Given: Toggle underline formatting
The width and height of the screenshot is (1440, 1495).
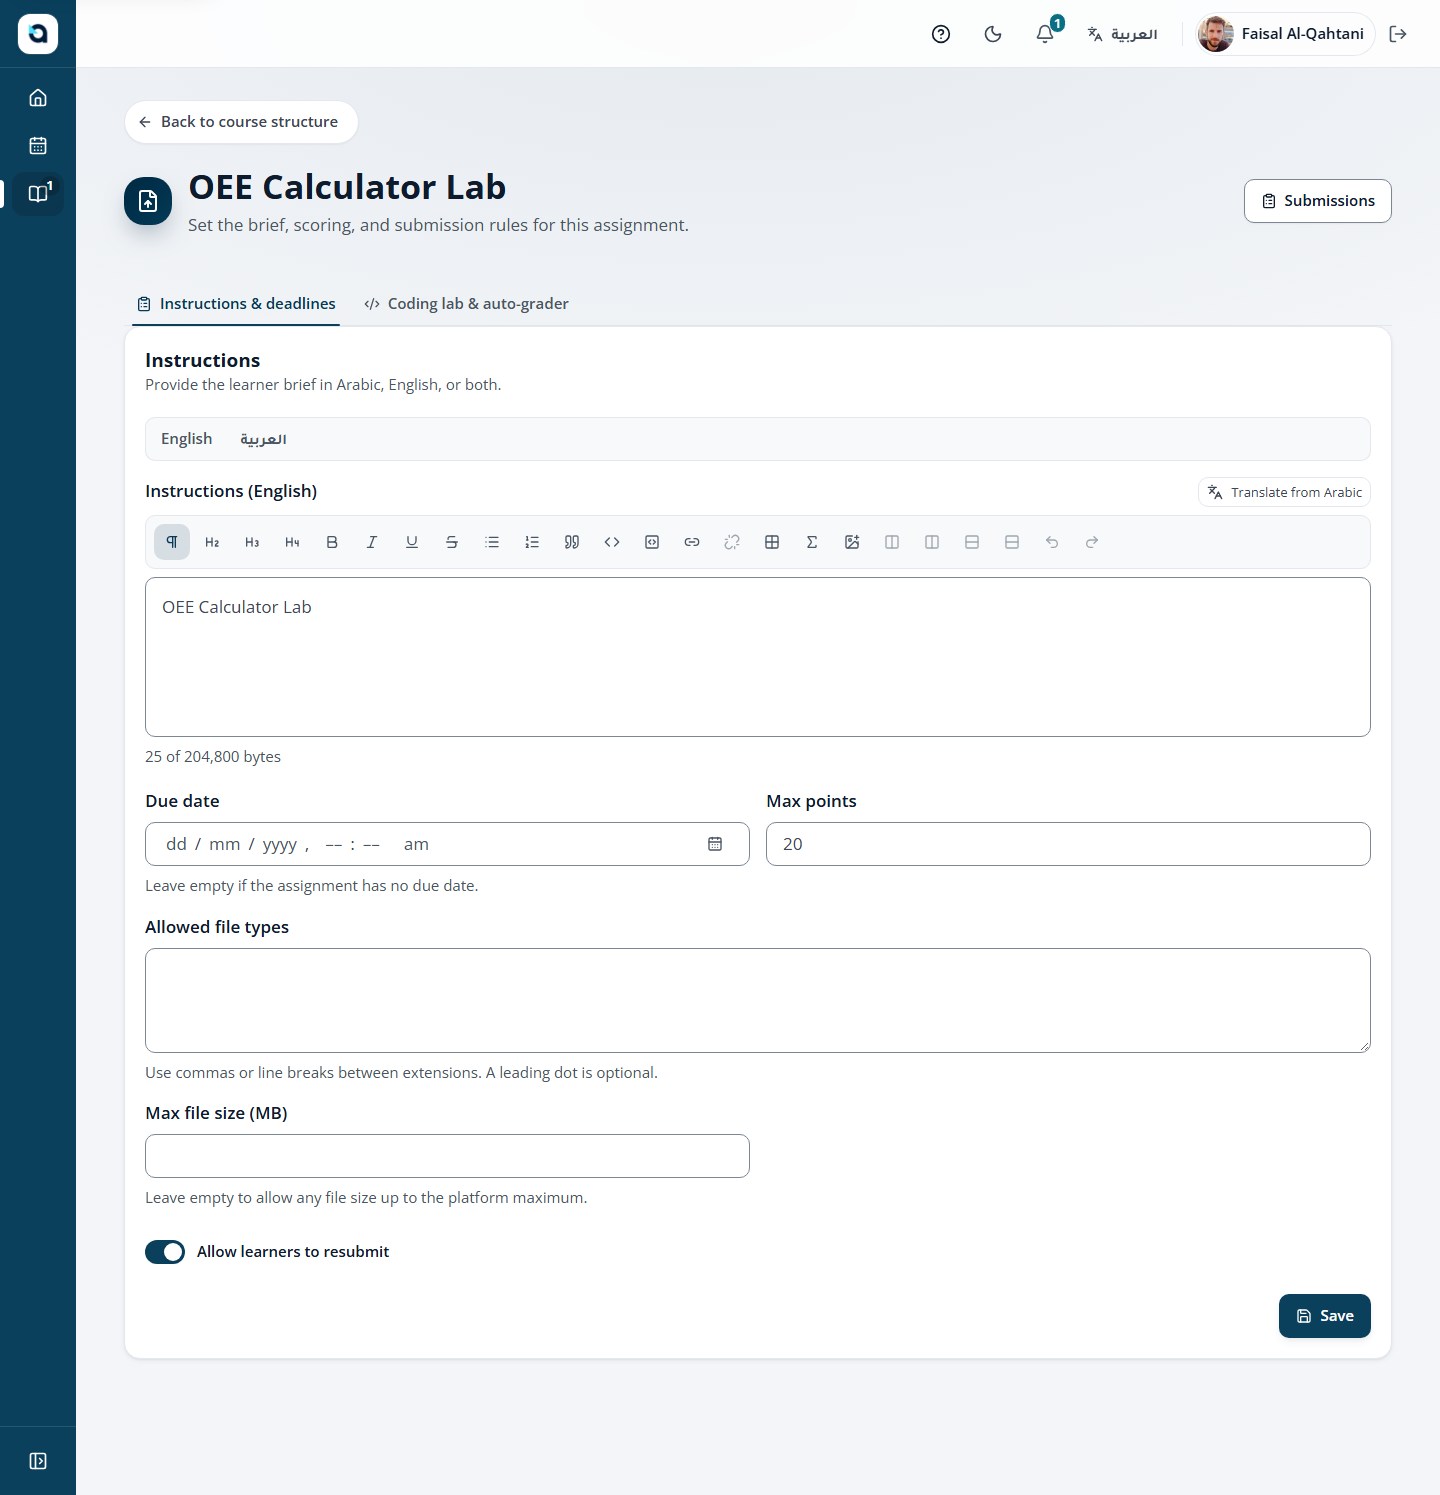Looking at the screenshot, I should 412,542.
